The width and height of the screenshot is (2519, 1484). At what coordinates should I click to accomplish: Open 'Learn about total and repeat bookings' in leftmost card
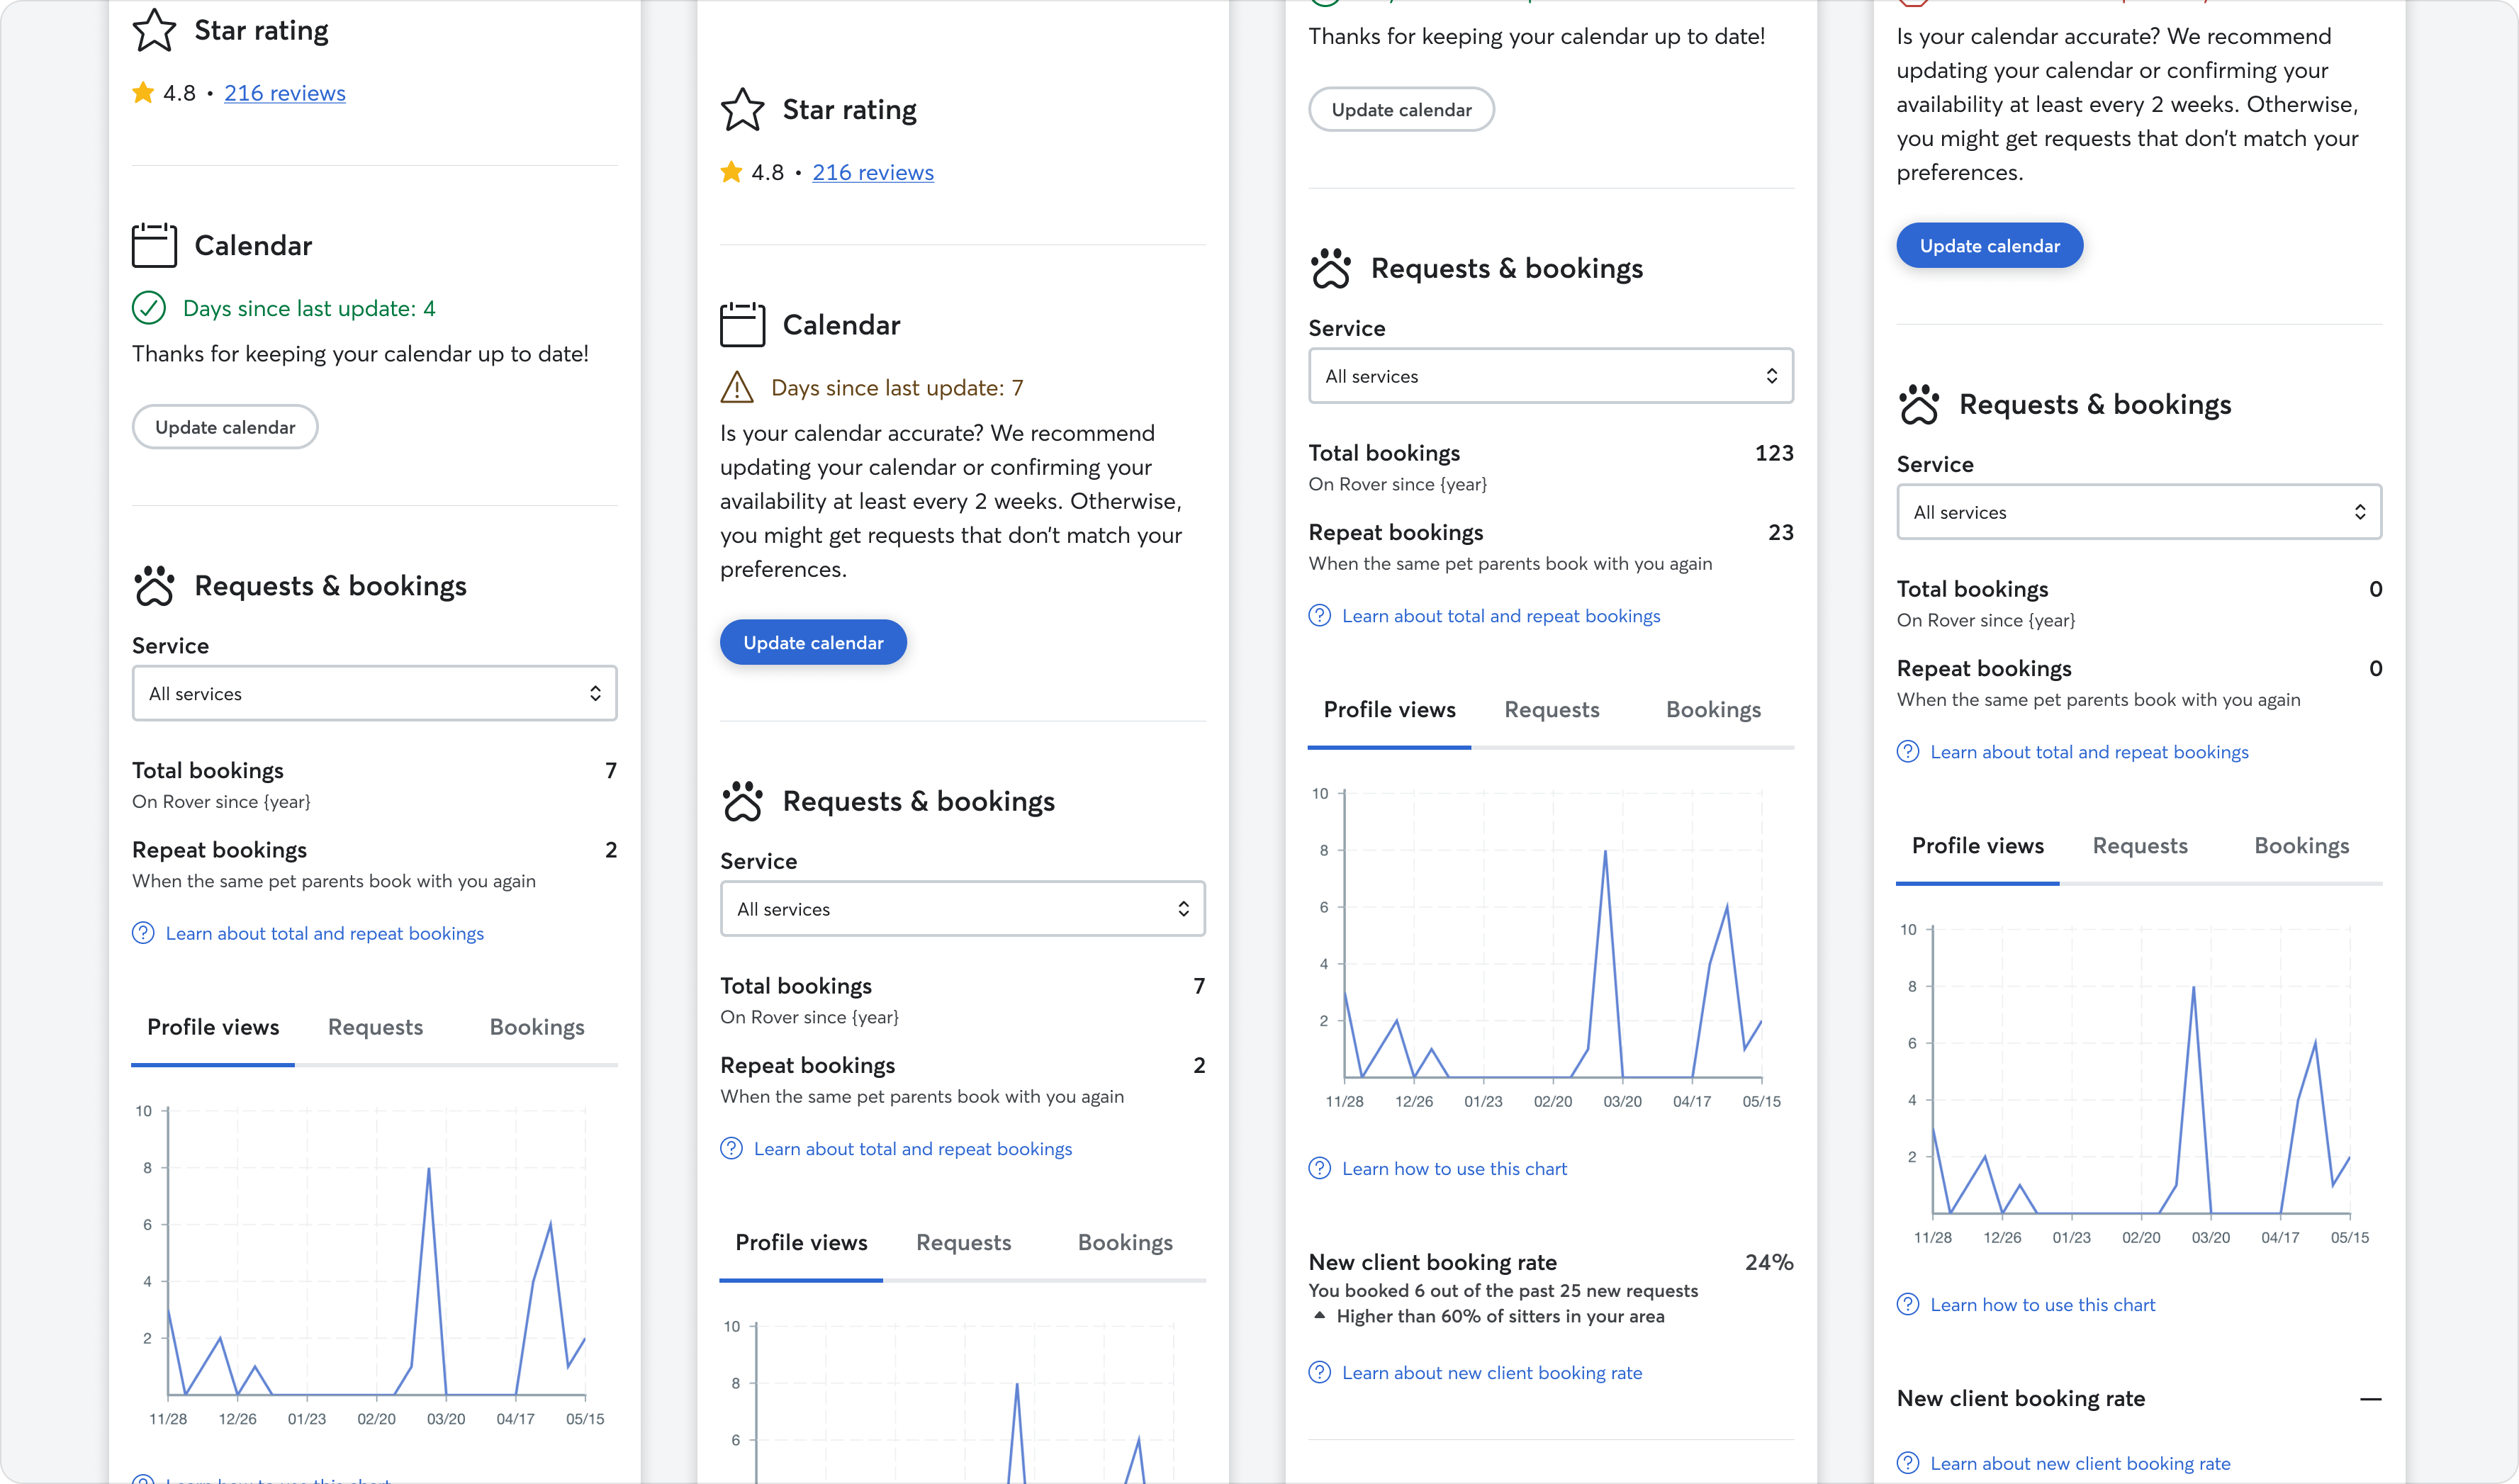pos(324,933)
